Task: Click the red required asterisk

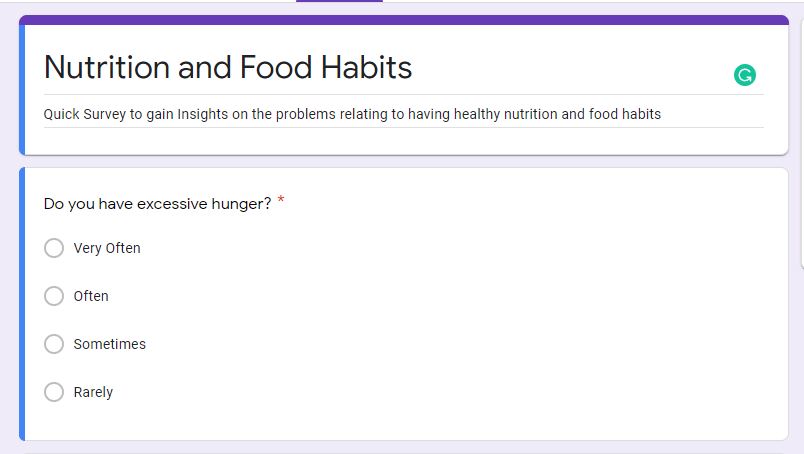Action: (x=281, y=202)
